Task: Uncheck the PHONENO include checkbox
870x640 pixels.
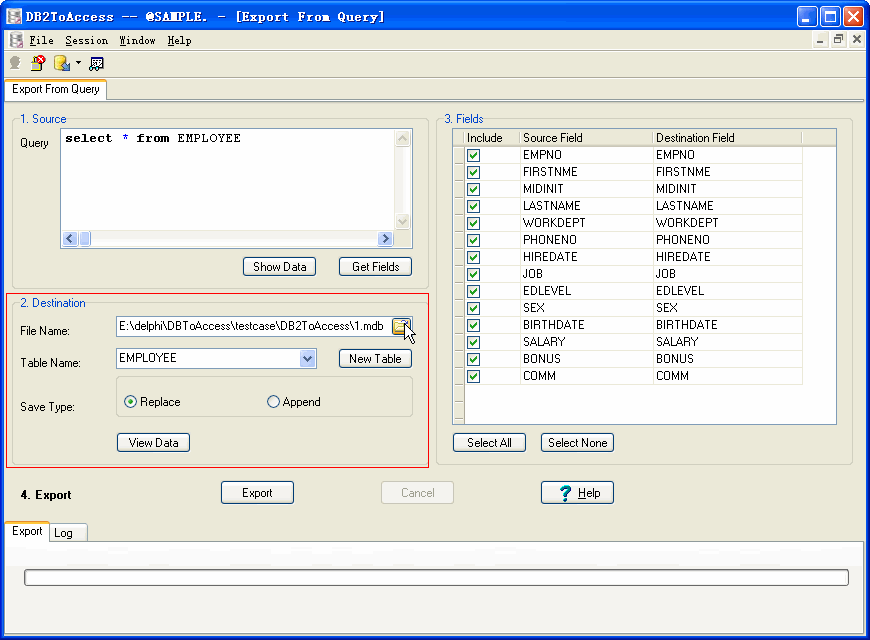Action: coord(473,240)
